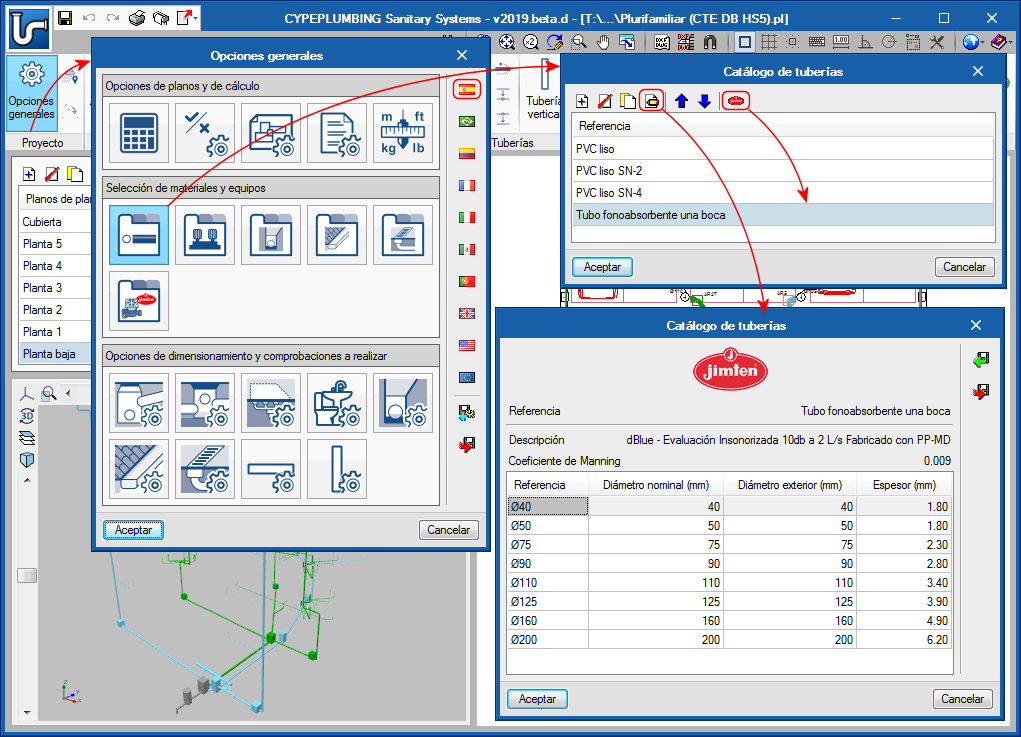1021x737 pixels.
Task: Click the roof drainage sizing options icon
Action: [x=139, y=469]
